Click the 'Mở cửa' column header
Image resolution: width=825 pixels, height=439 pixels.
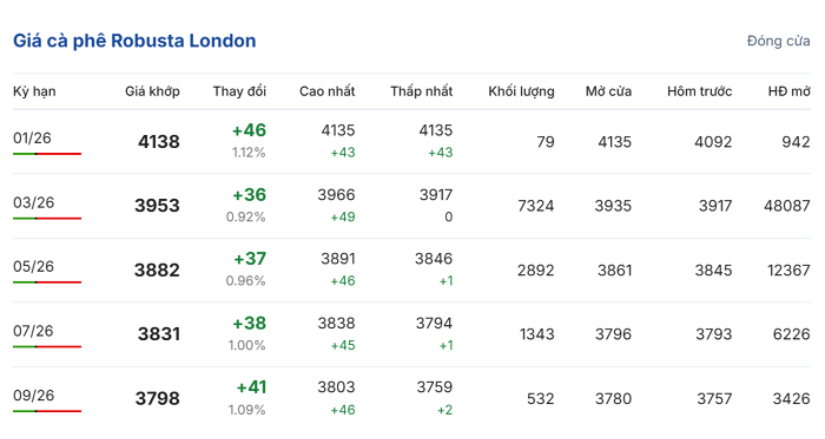point(608,91)
